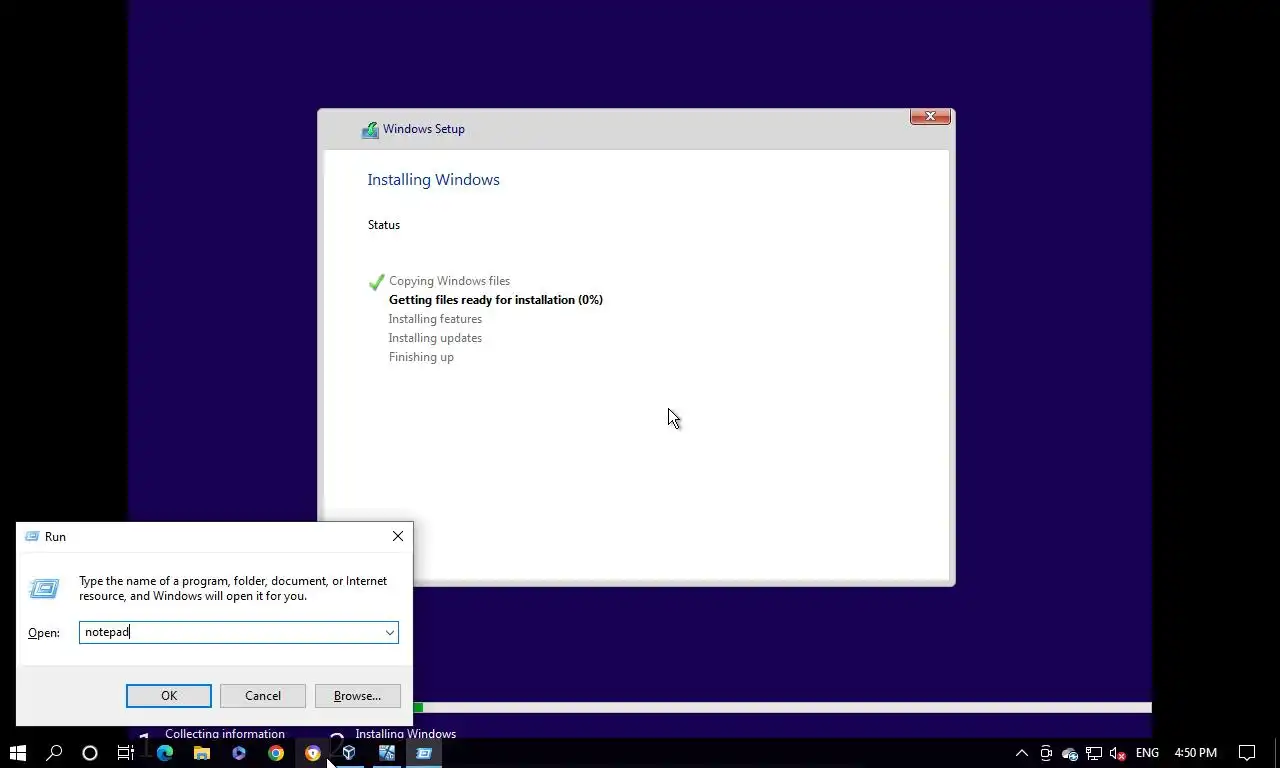Screen dimensions: 1280x768
Task: Open Task View on the taskbar
Action: point(126,753)
